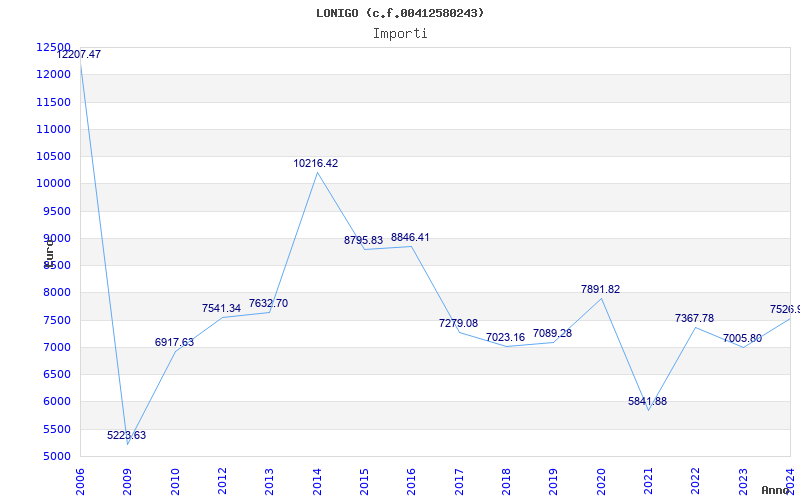Select the chart title LONIGO (c.f.00412580243)
This screenshot has height=500, width=800.
tap(400, 13)
